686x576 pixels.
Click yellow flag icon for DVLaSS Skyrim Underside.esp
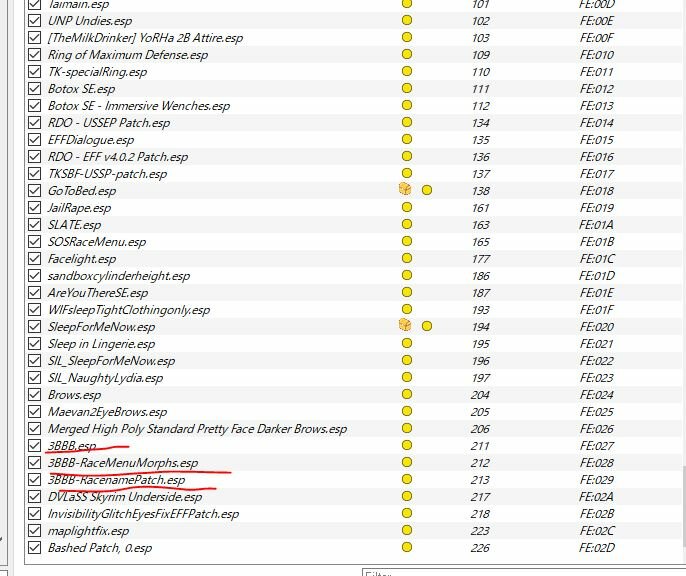(x=407, y=496)
